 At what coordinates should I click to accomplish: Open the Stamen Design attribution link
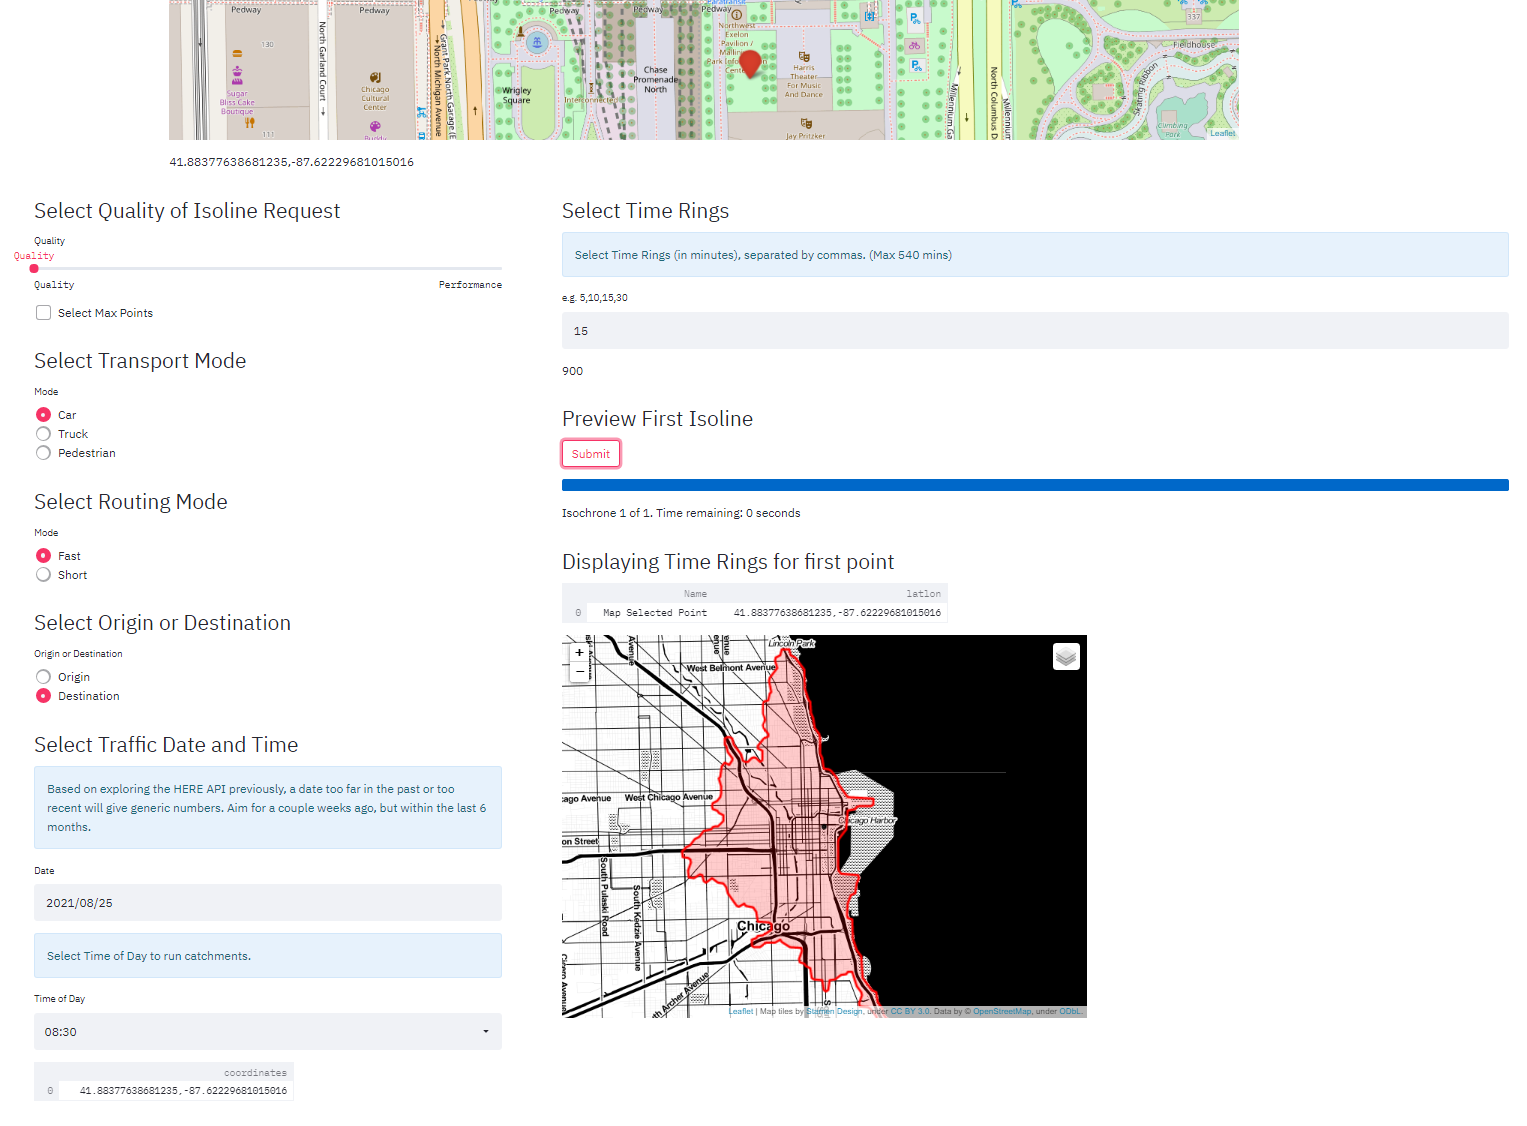click(x=834, y=1011)
